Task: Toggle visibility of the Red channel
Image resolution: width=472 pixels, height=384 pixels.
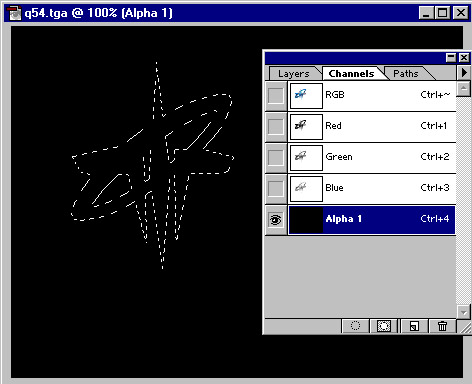Action: pyautogui.click(x=276, y=127)
